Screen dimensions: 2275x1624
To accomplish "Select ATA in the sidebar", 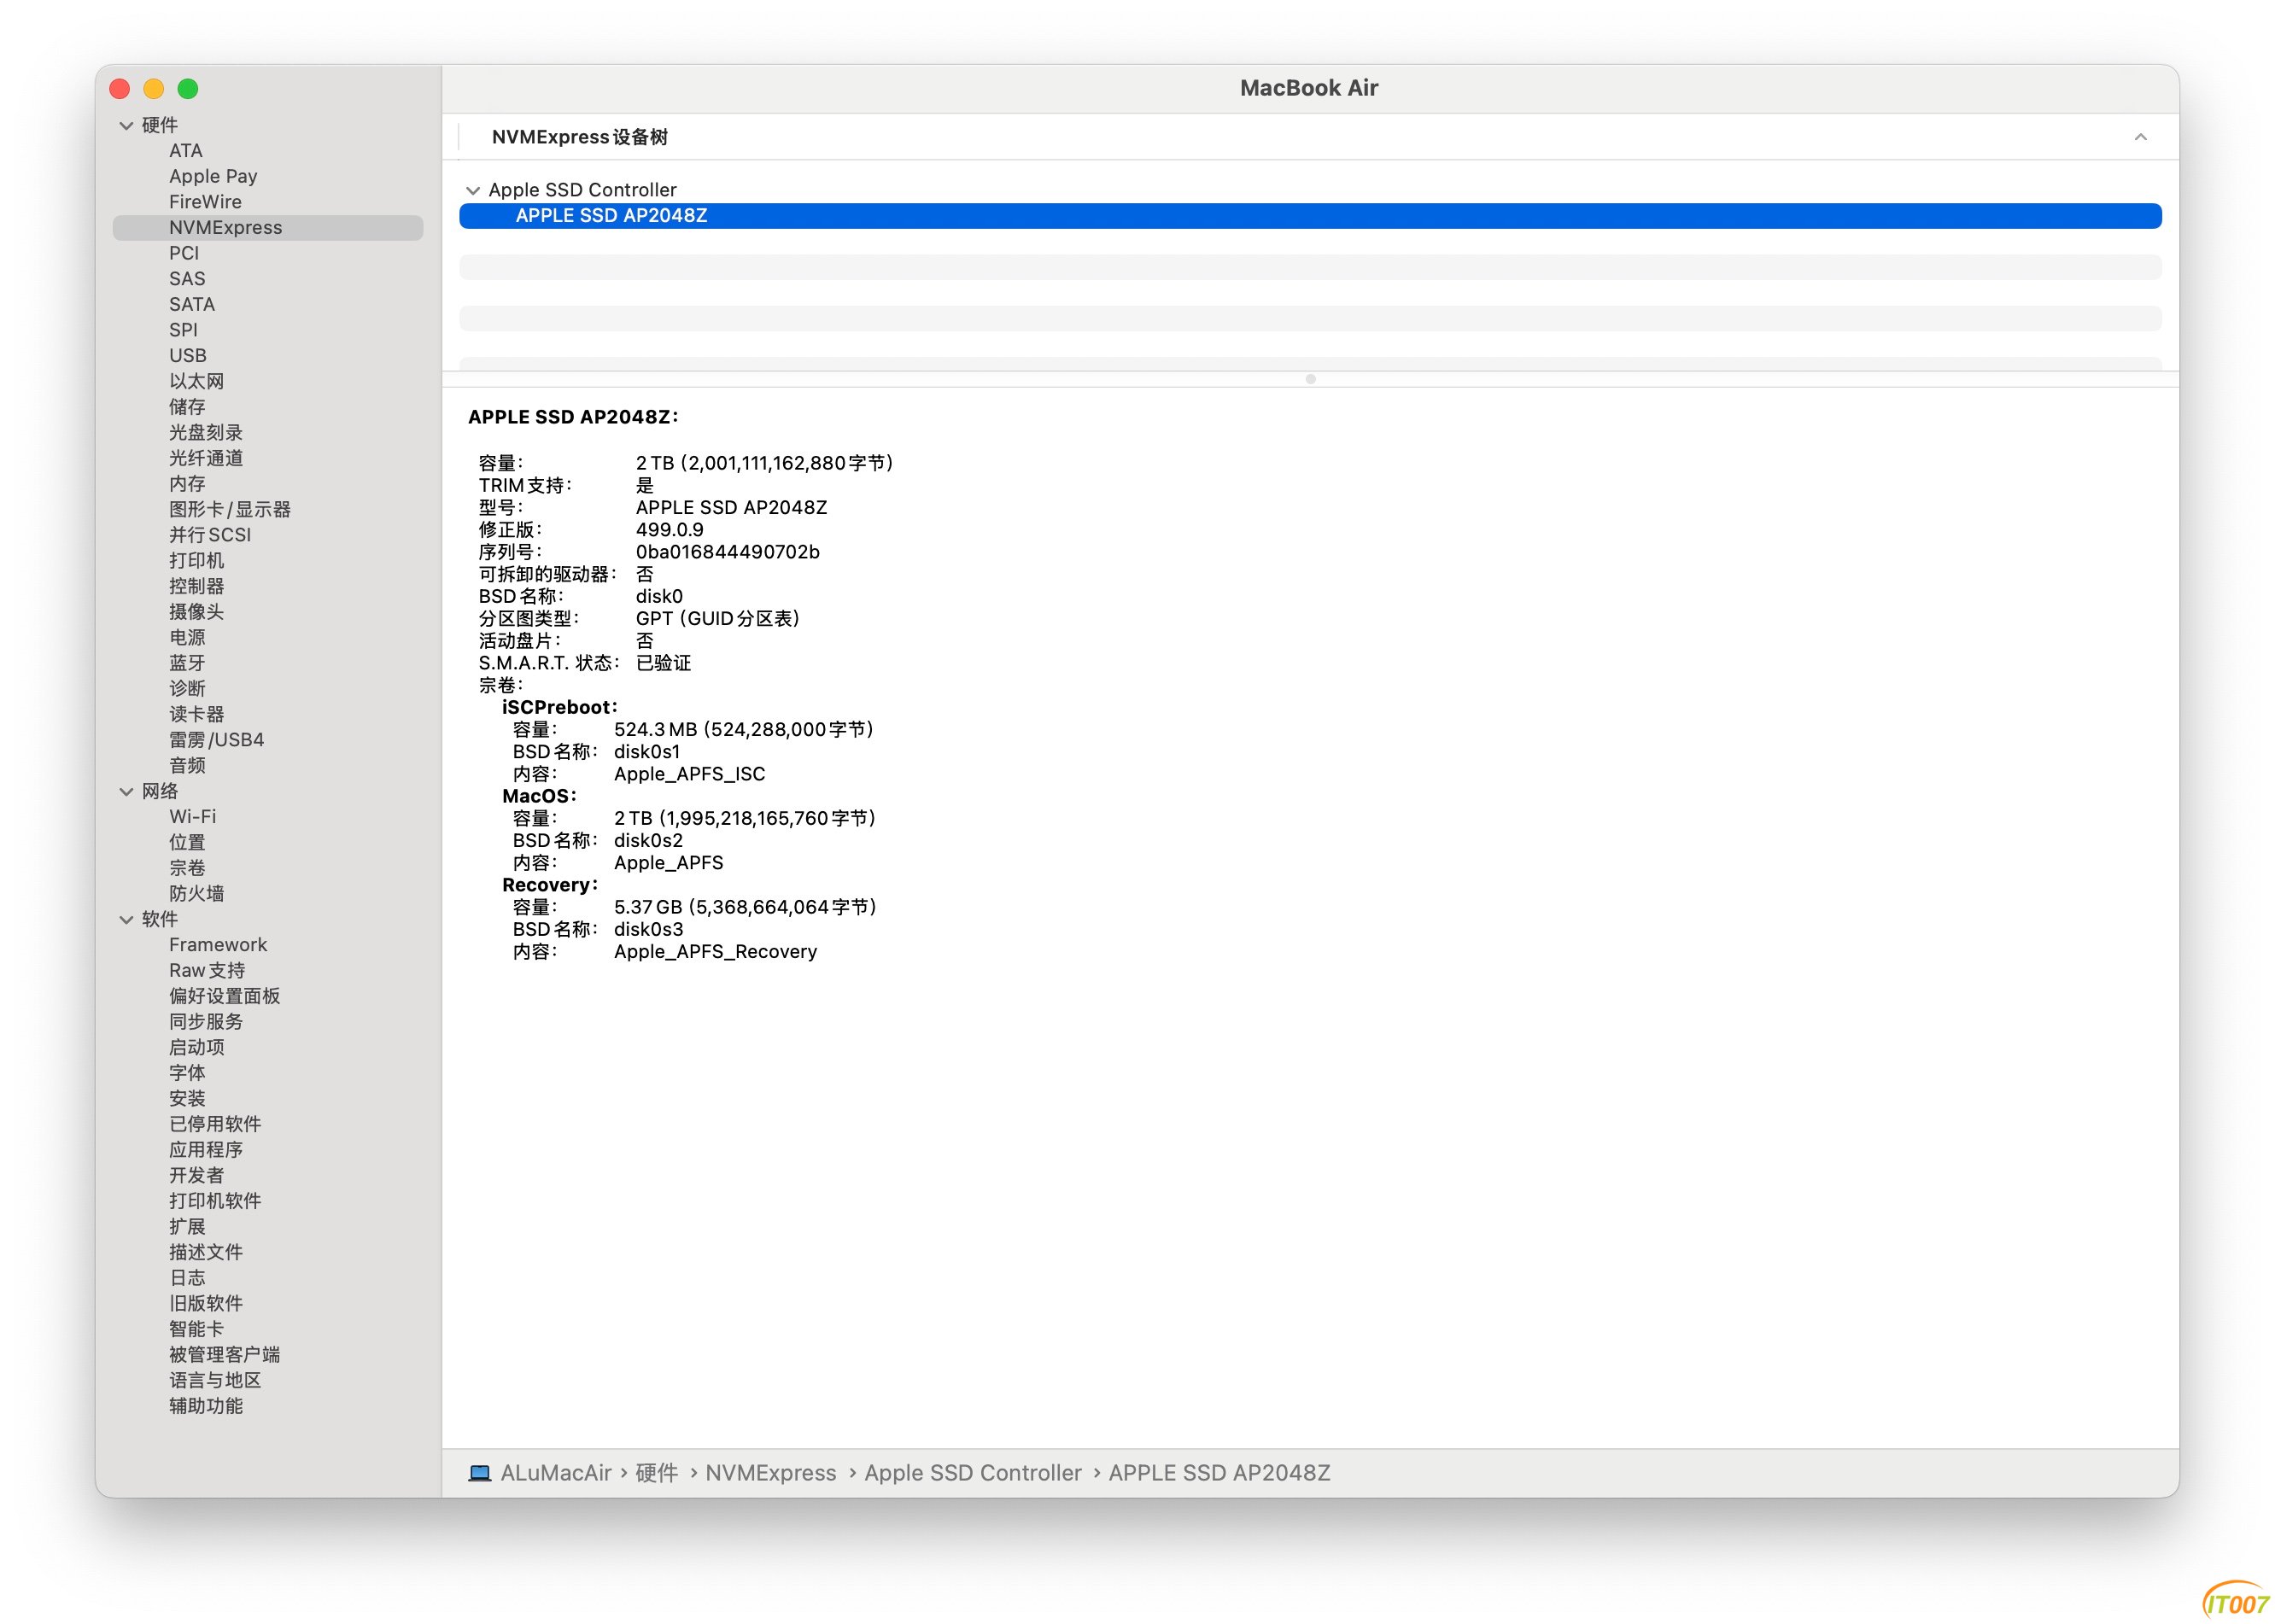I will point(186,151).
